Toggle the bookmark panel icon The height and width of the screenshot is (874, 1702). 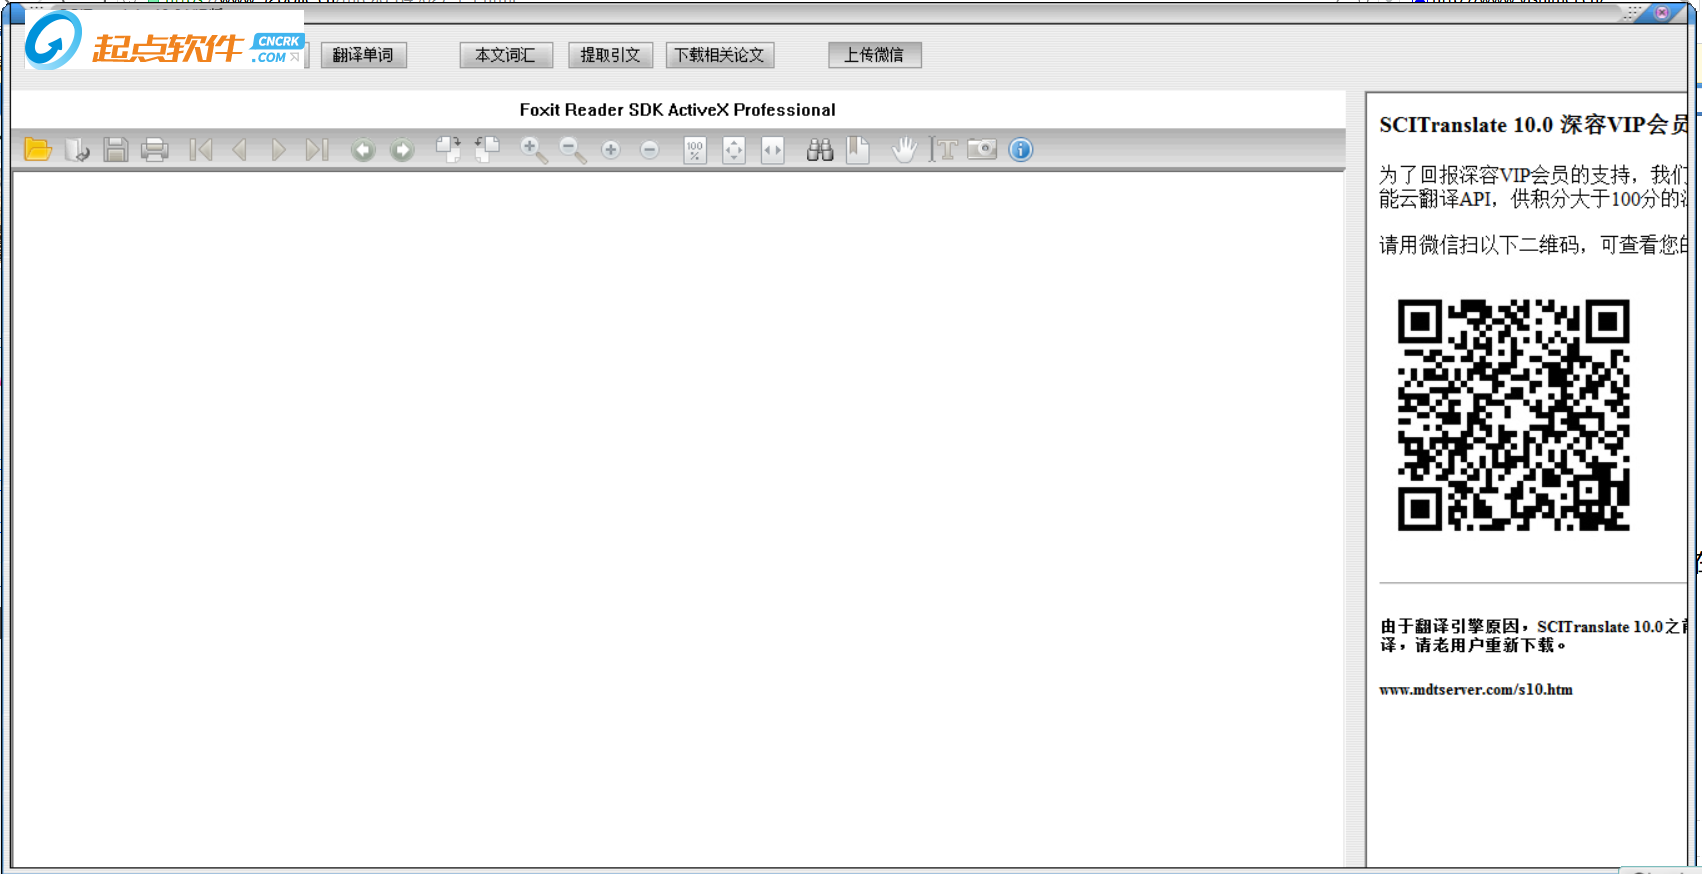858,150
